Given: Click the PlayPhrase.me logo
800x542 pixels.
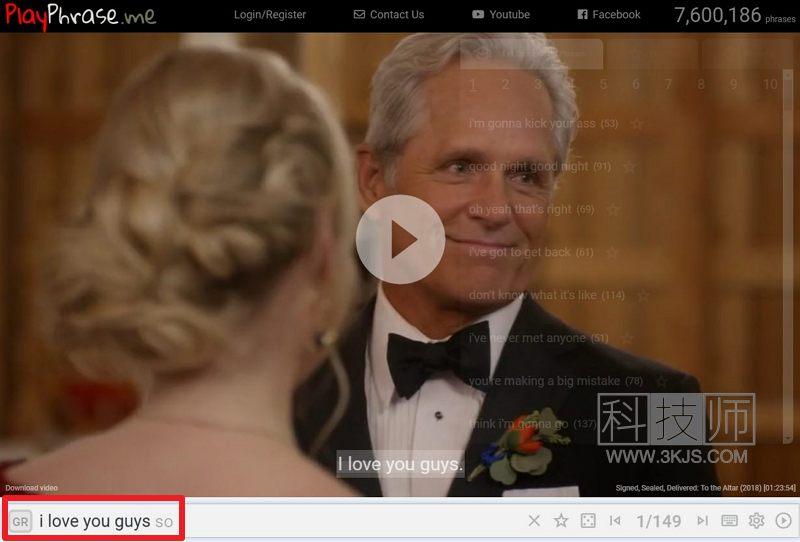Looking at the screenshot, I should (x=80, y=15).
